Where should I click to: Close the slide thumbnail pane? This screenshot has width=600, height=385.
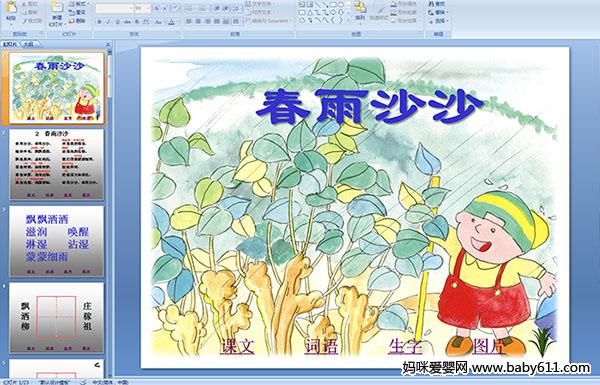[x=108, y=44]
